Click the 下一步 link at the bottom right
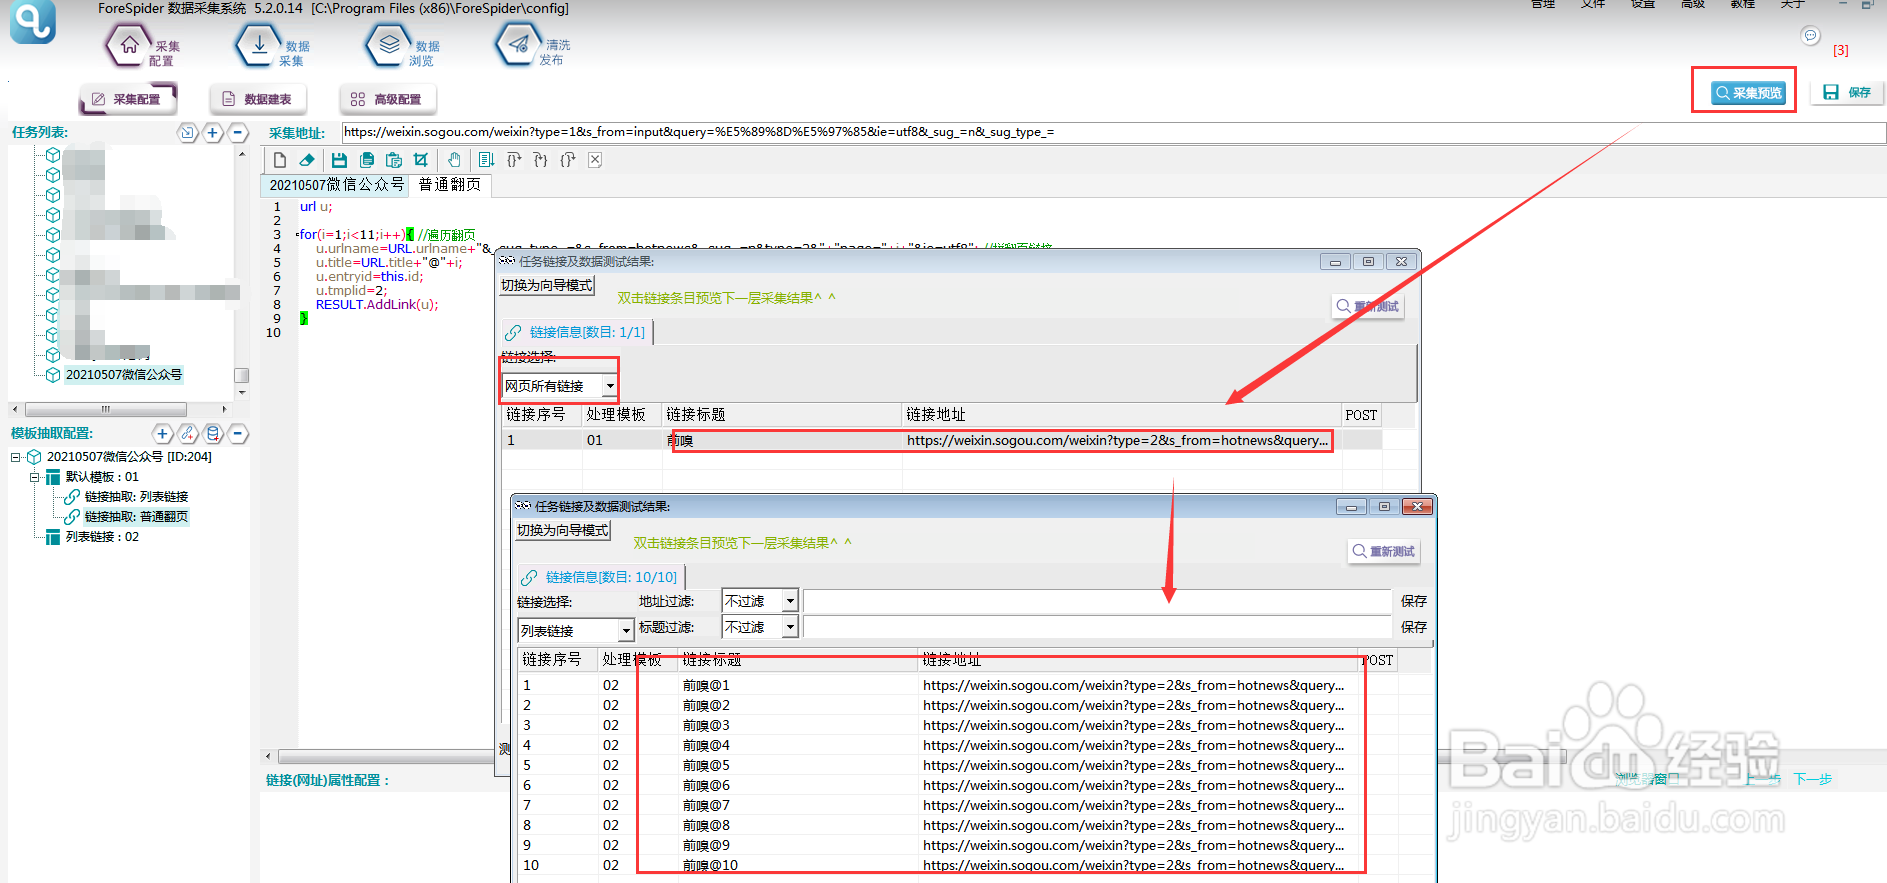1887x883 pixels. point(1812,779)
